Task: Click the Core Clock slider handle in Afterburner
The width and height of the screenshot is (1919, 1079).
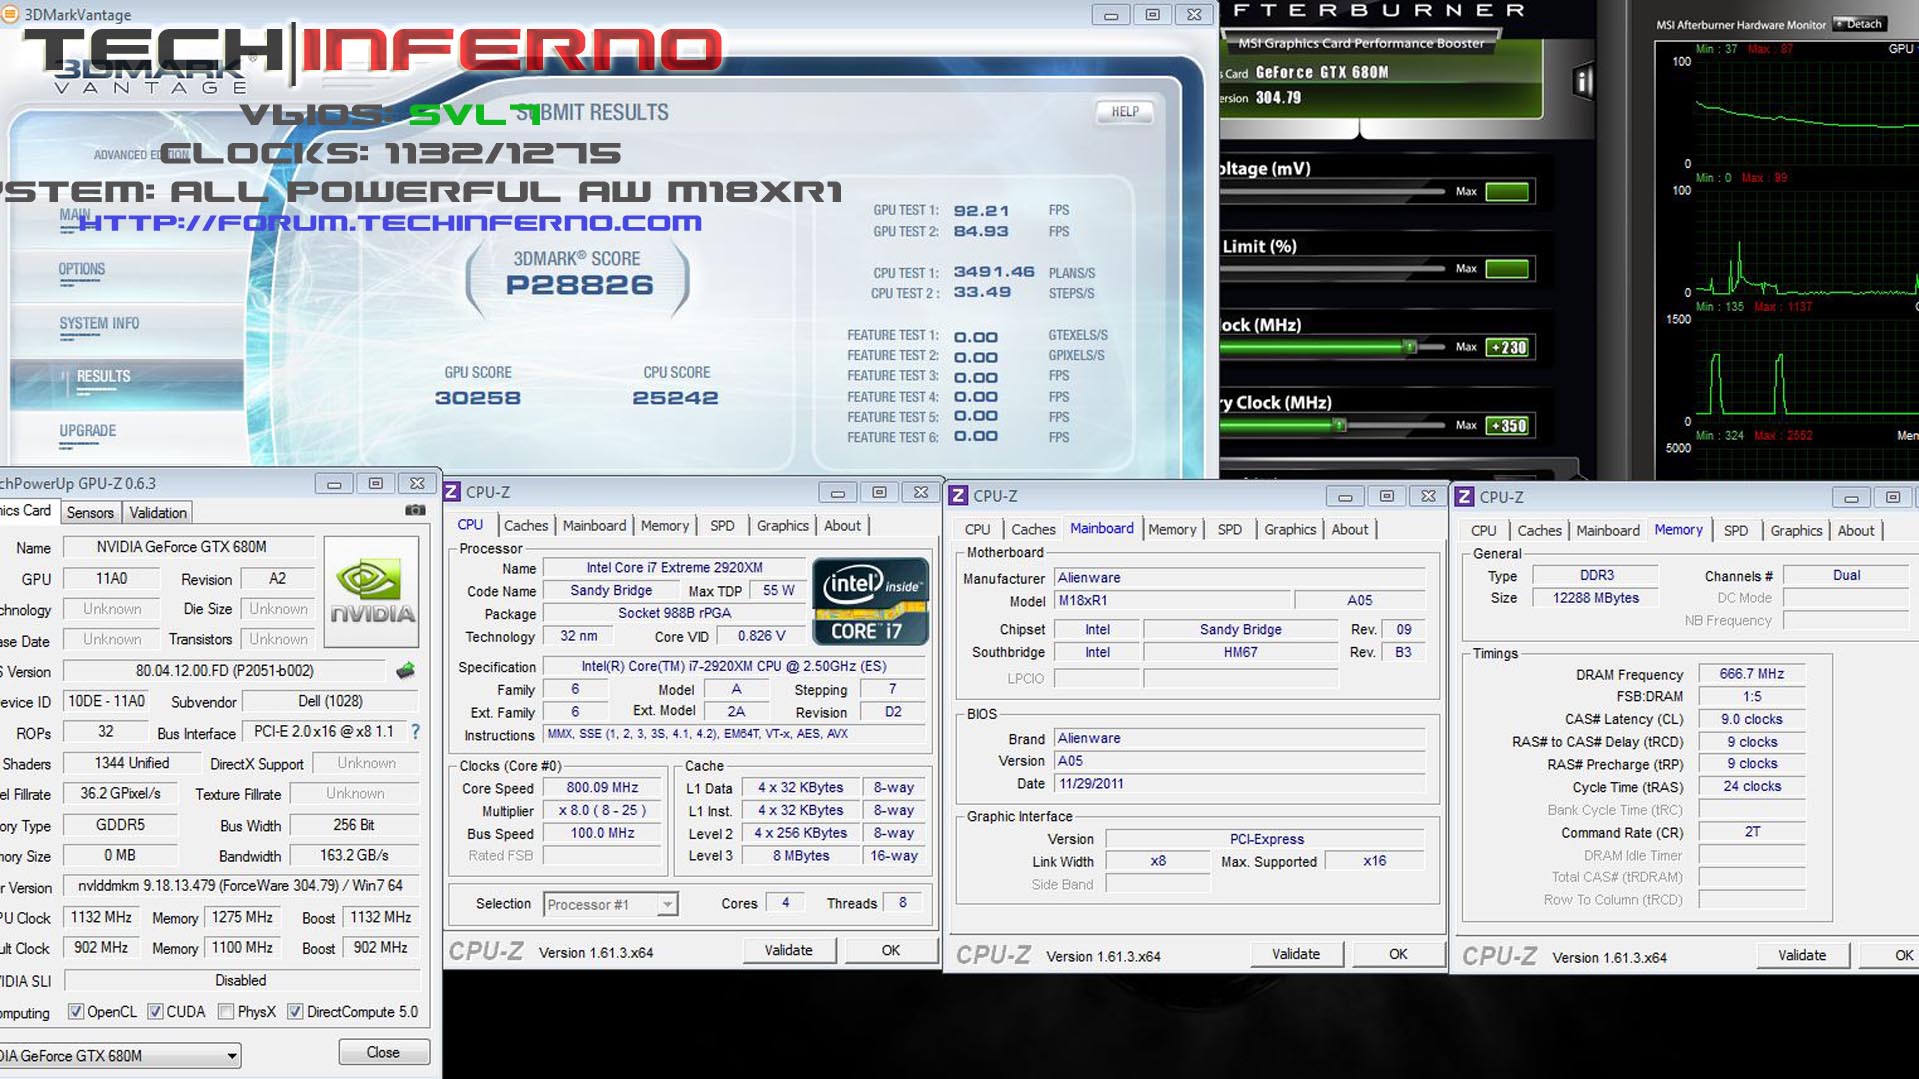Action: pos(1410,347)
